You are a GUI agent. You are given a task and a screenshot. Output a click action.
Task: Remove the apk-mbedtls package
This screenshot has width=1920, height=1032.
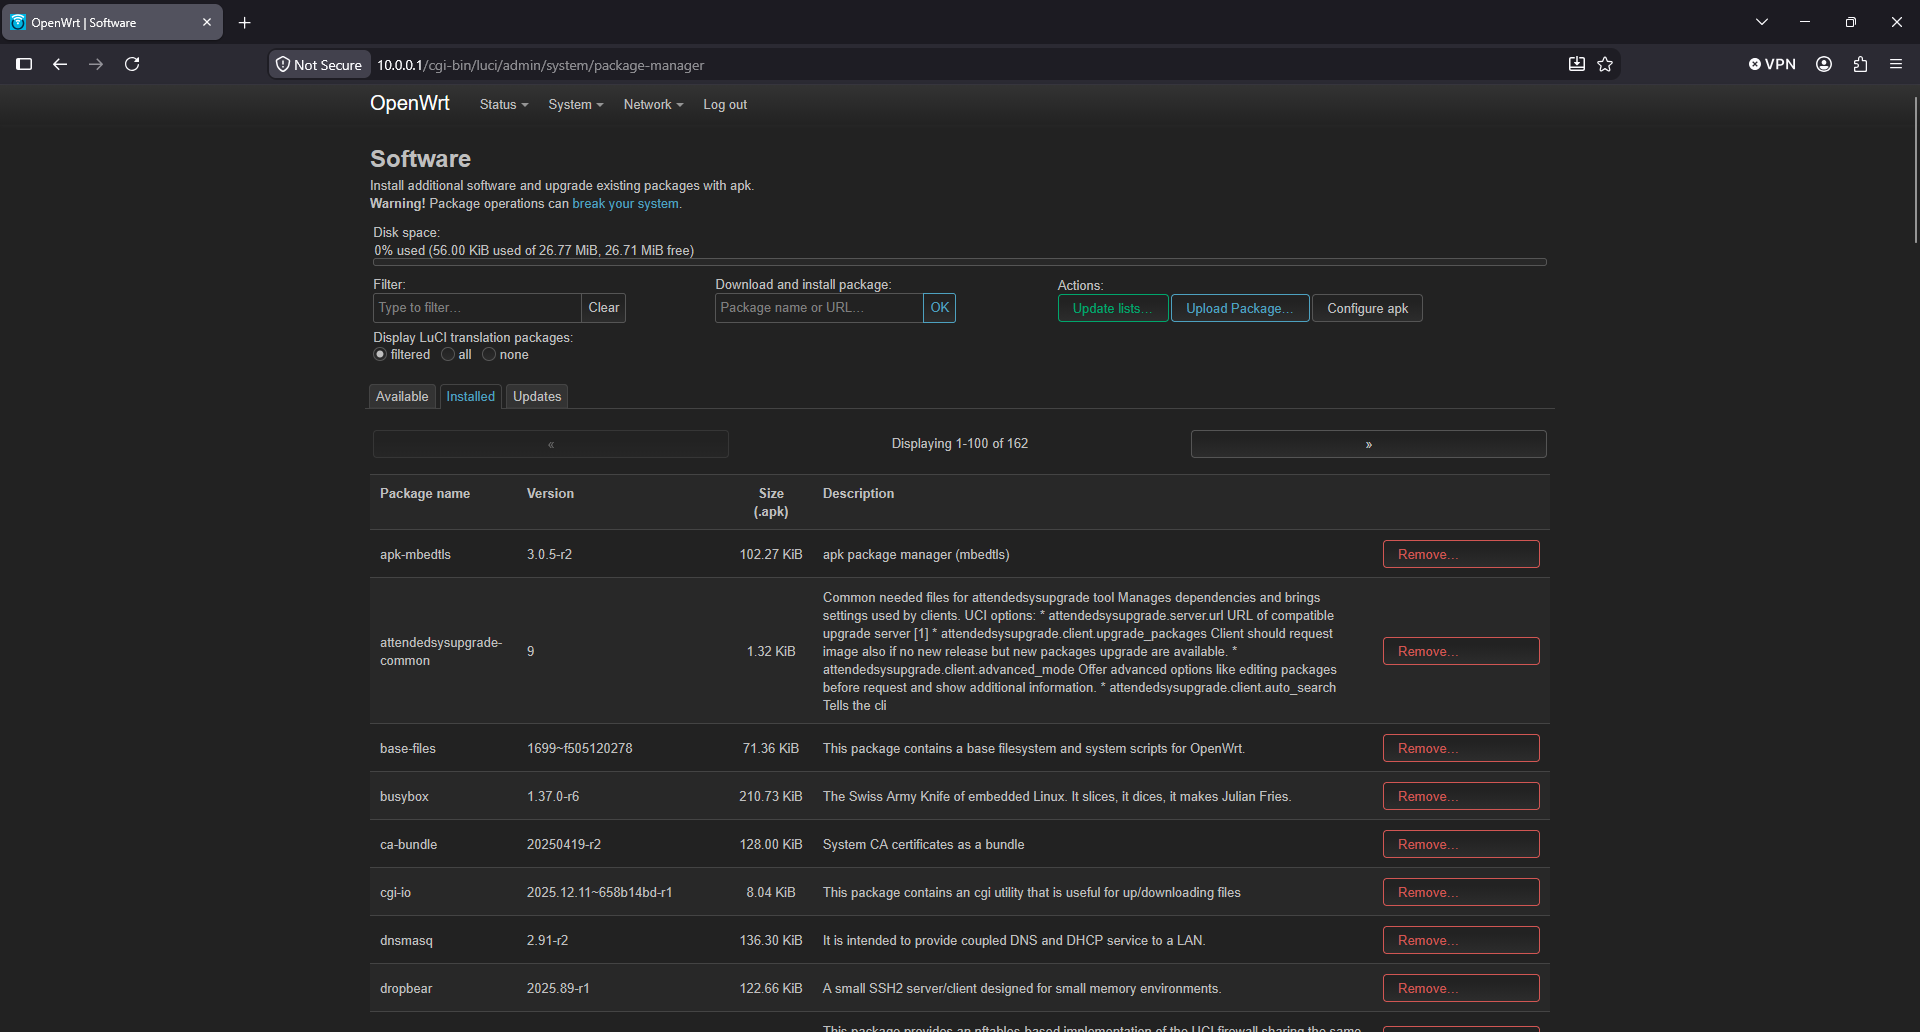coord(1461,554)
